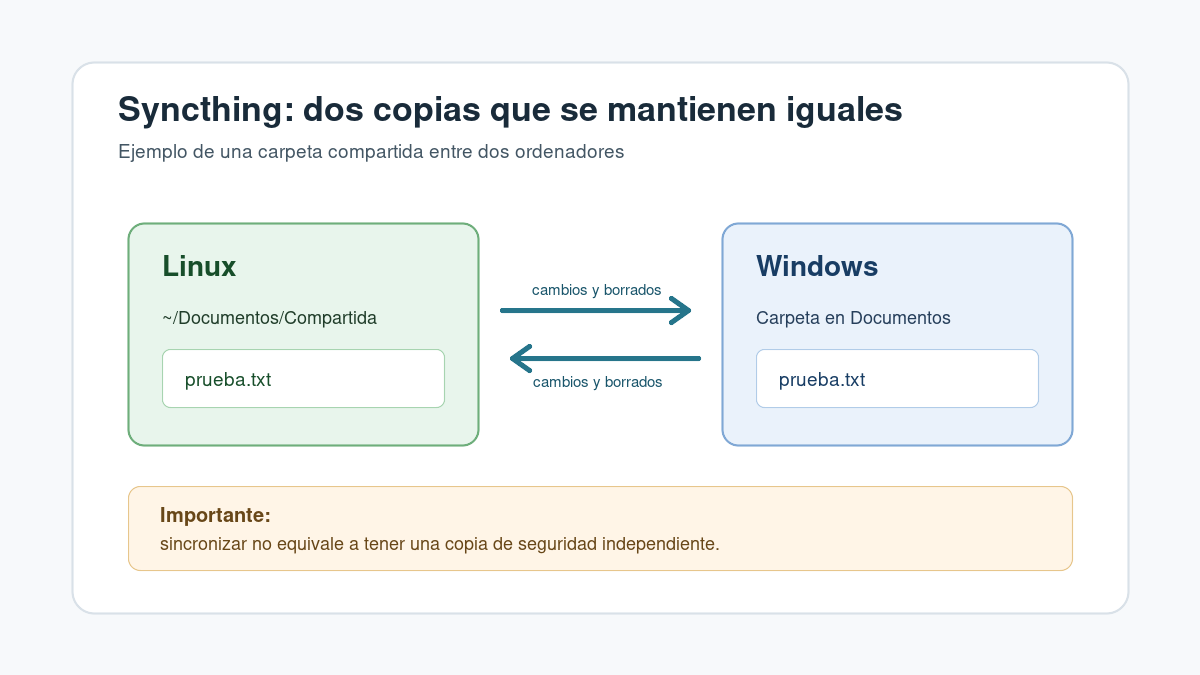
Task: Click the path '~/Documentos/Compartida'
Action: [270, 318]
